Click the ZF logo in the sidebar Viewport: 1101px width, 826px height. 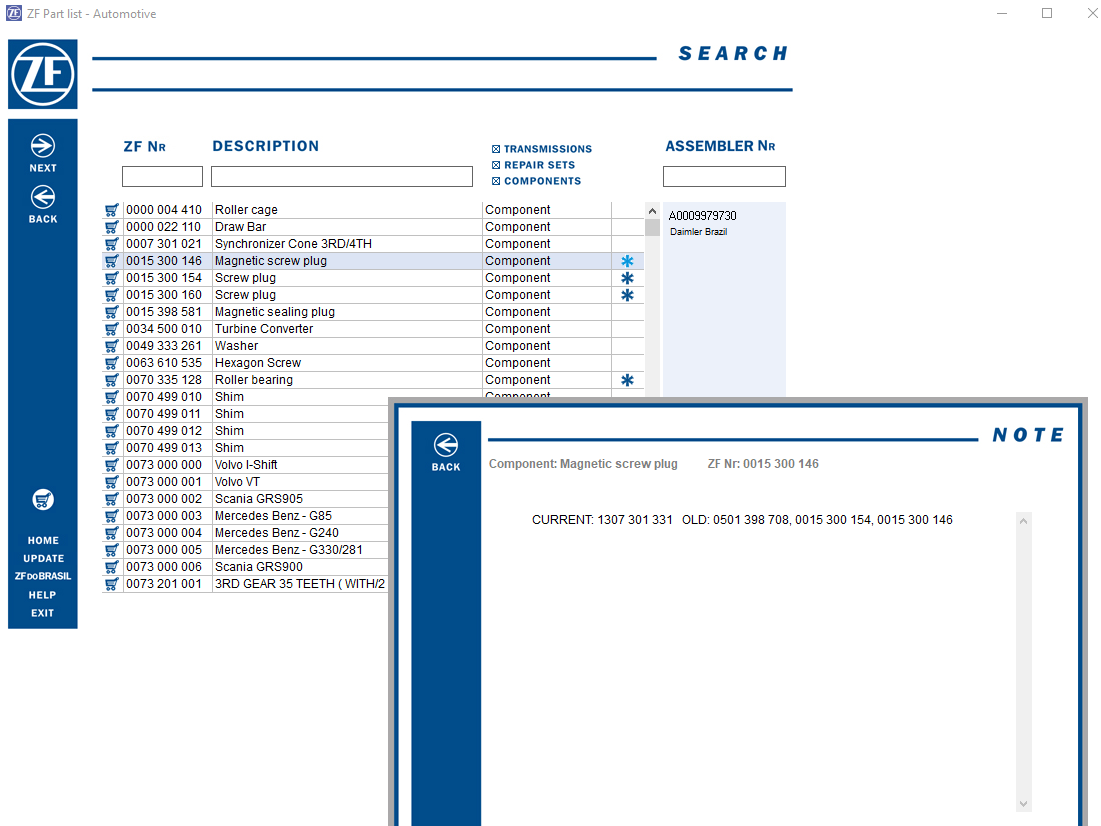[x=43, y=74]
